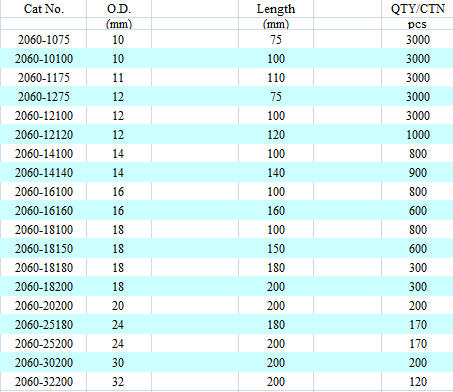Click O.D. value 16 in row 2060-16160
453x392 pixels.
118,211
